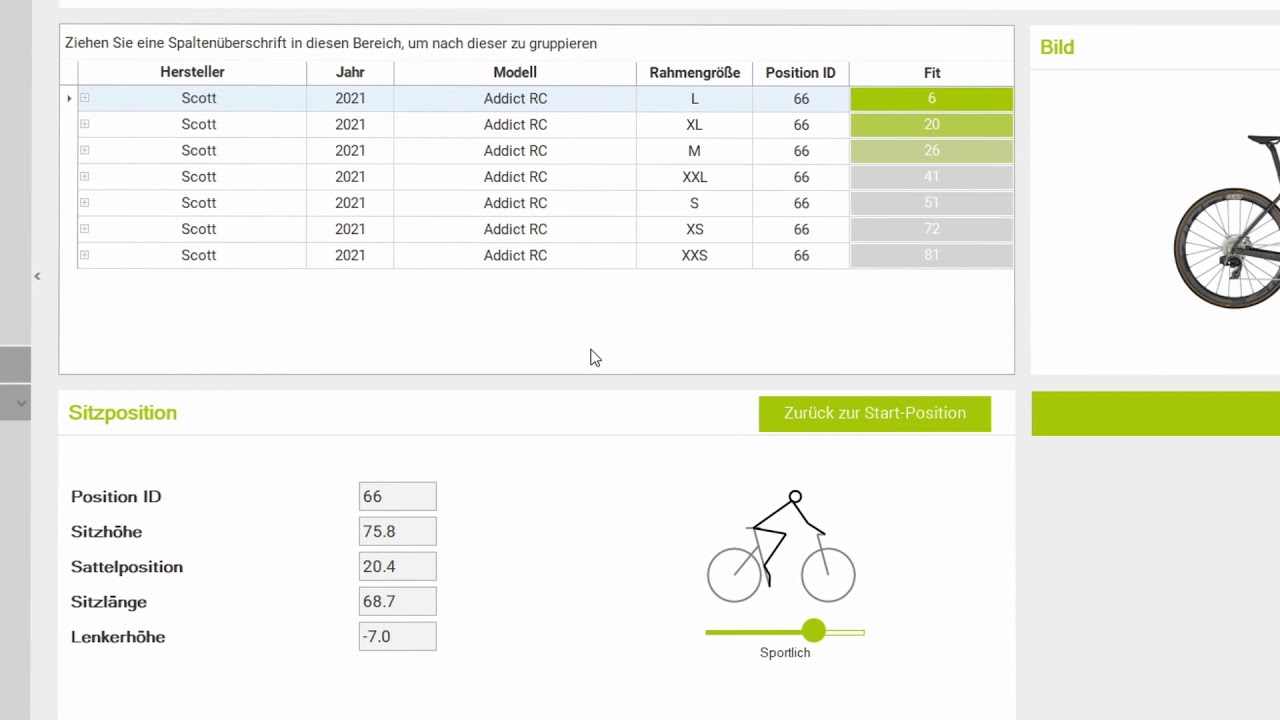Screen dimensions: 1280x720
Task: Select frame size XXS cell
Action: [694, 255]
